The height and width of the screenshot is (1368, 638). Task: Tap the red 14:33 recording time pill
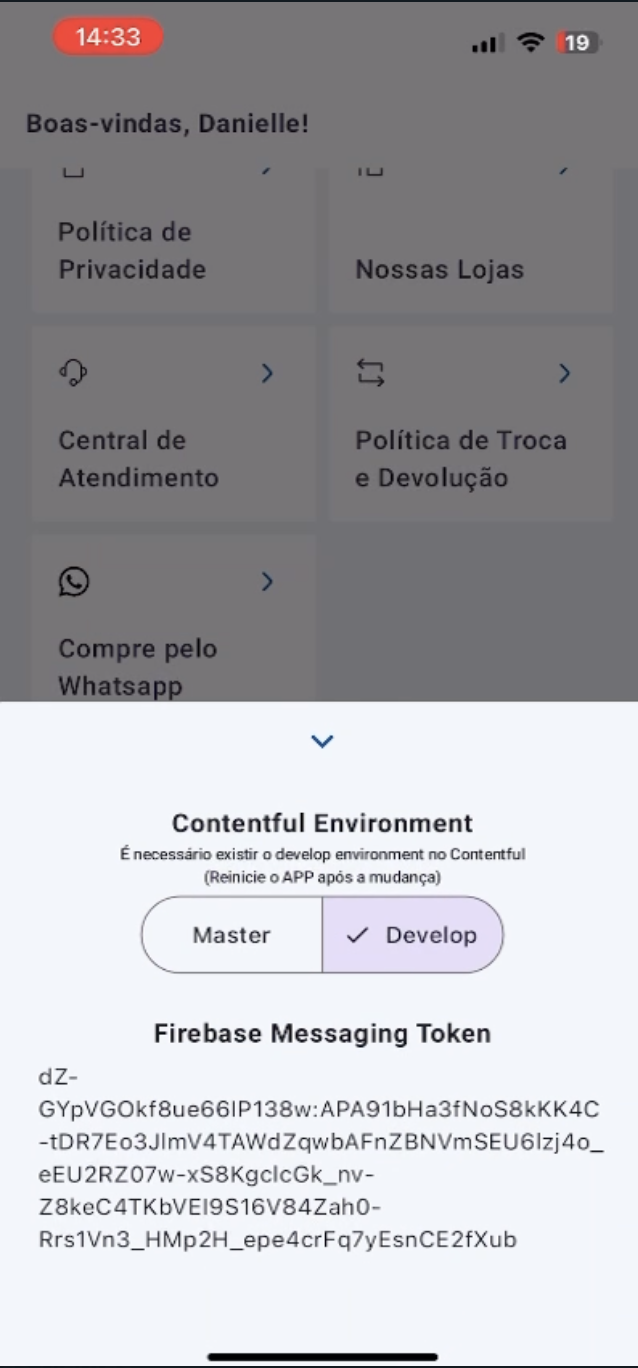[108, 38]
